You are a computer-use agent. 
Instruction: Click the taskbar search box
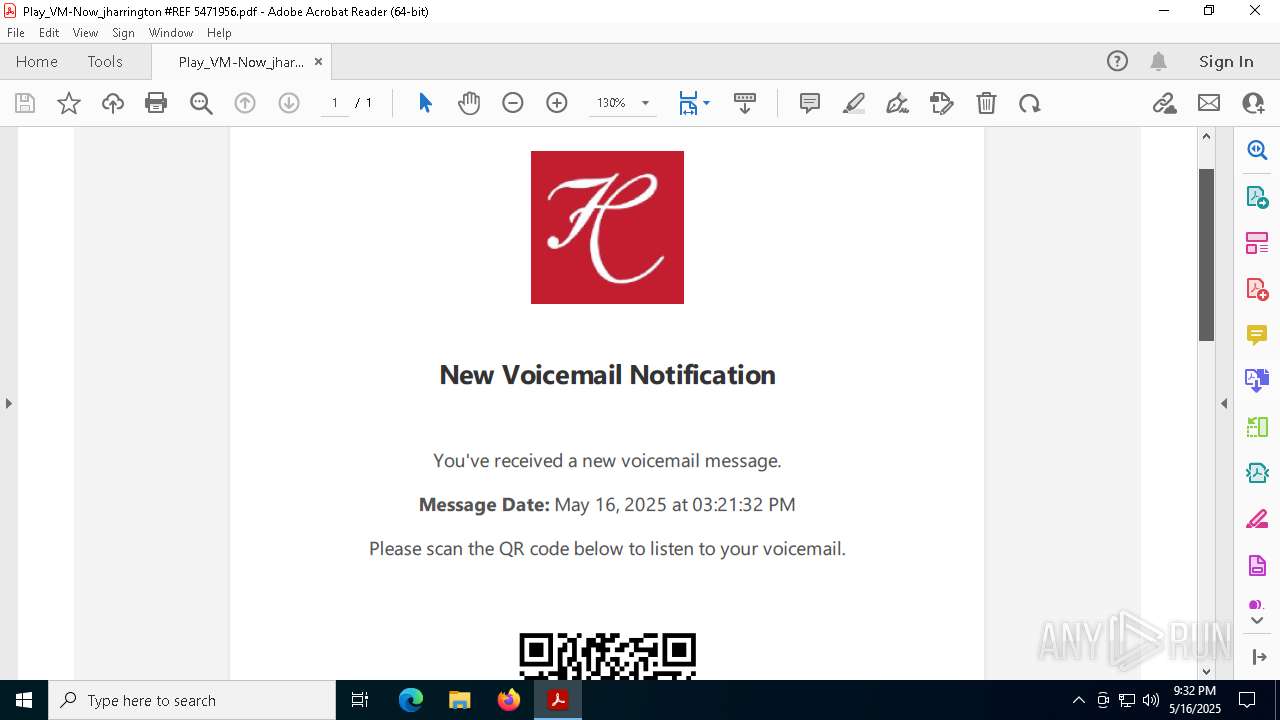click(192, 700)
